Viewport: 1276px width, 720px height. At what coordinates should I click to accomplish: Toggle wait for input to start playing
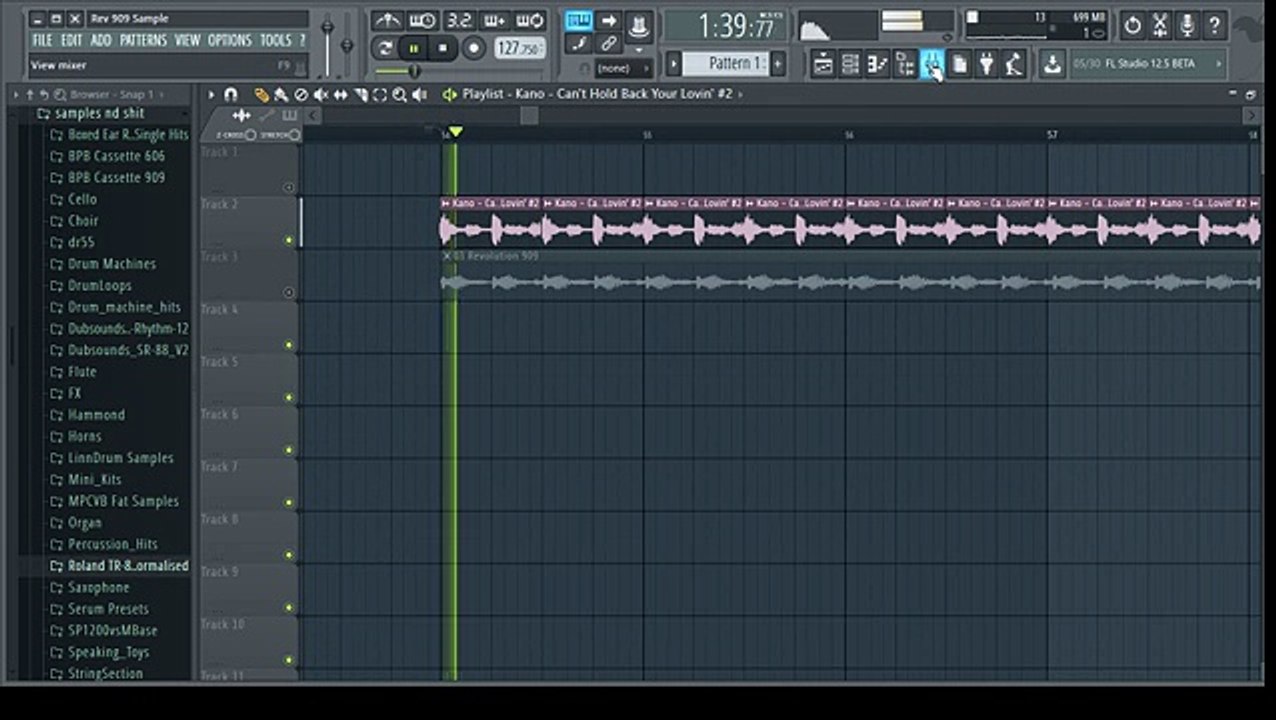point(422,21)
